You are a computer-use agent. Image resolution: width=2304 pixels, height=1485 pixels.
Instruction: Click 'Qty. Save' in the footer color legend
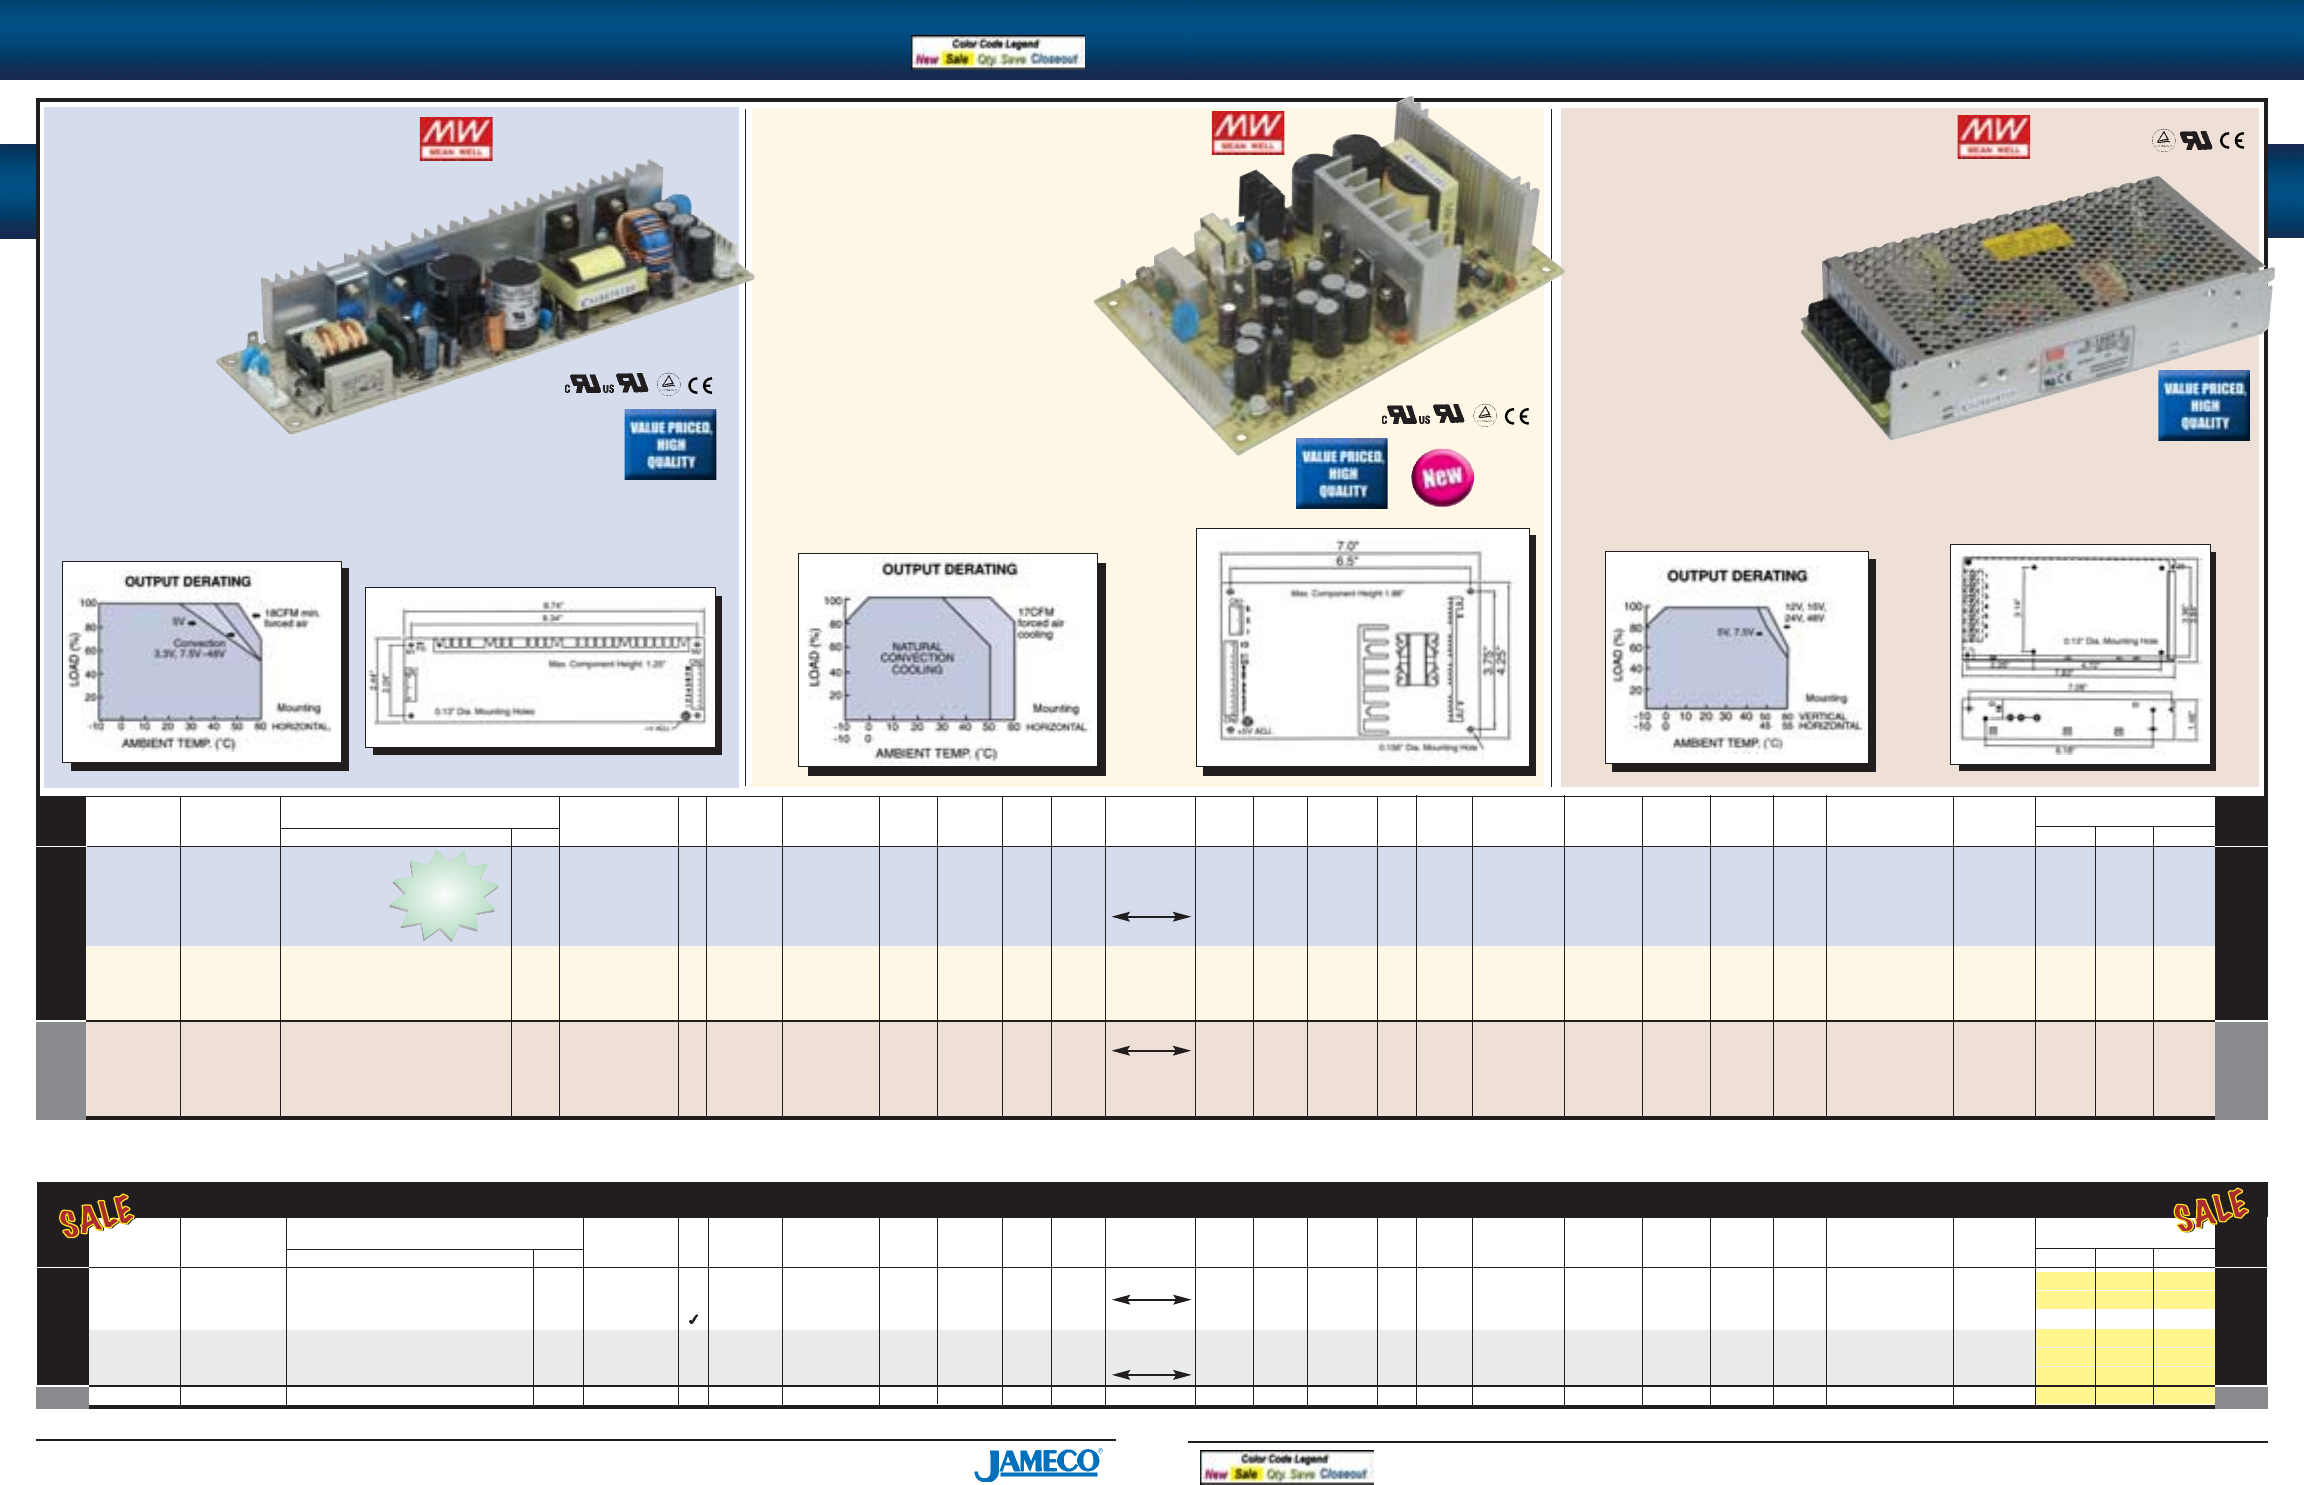(1292, 1475)
